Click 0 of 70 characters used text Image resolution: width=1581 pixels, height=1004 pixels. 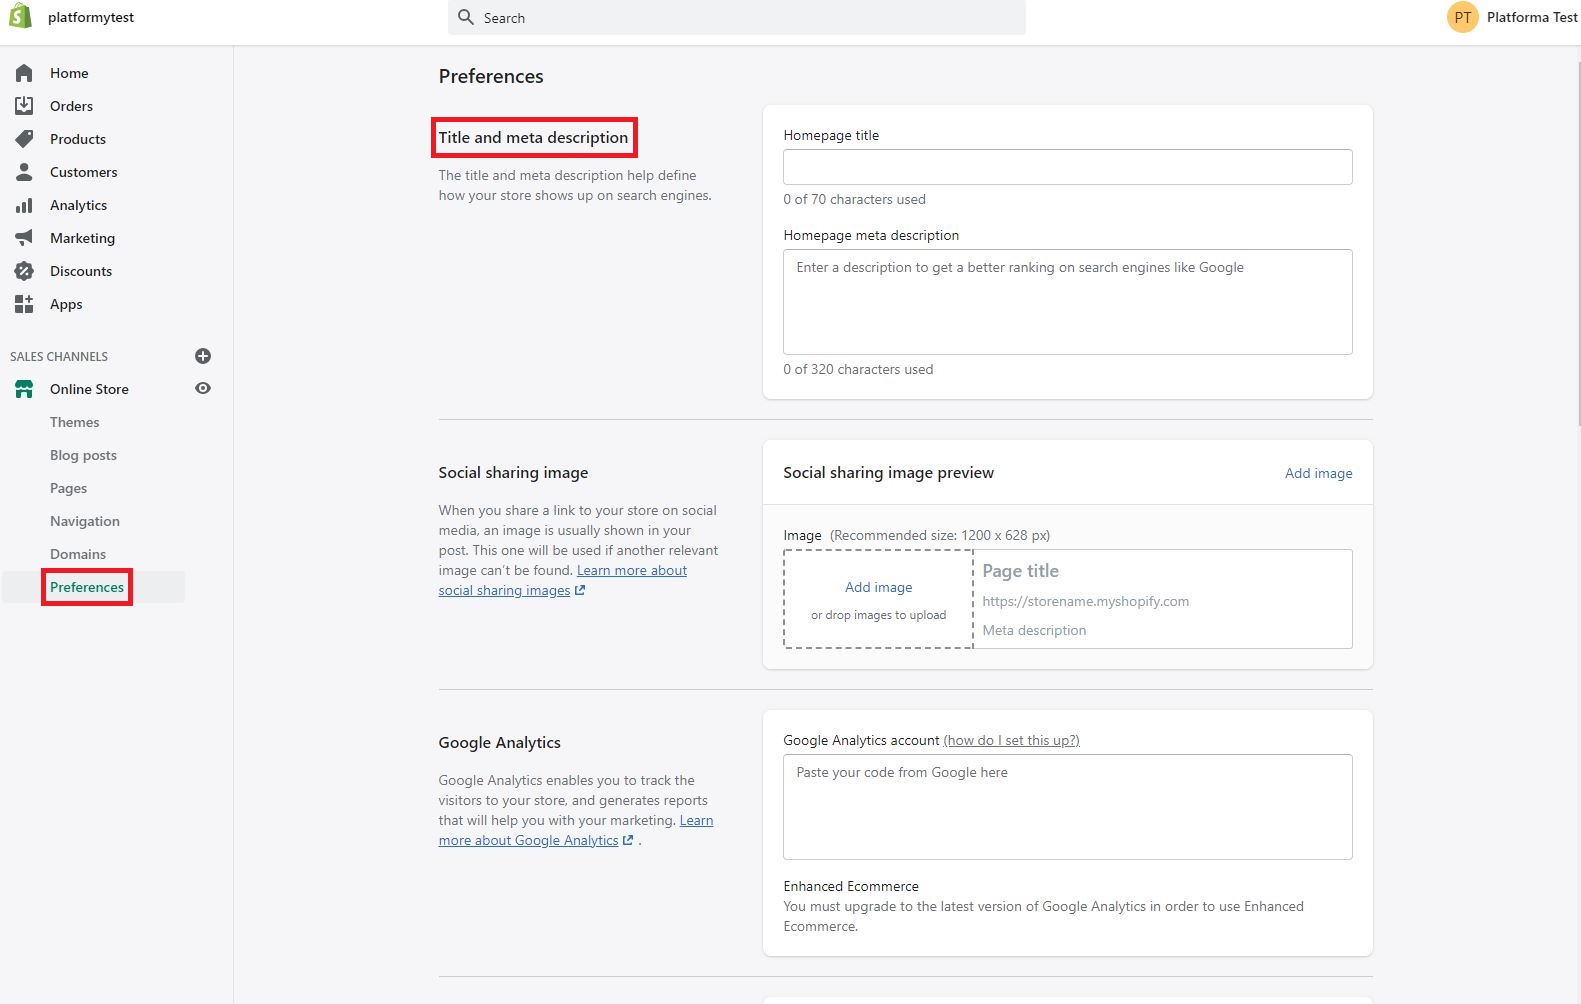click(855, 199)
